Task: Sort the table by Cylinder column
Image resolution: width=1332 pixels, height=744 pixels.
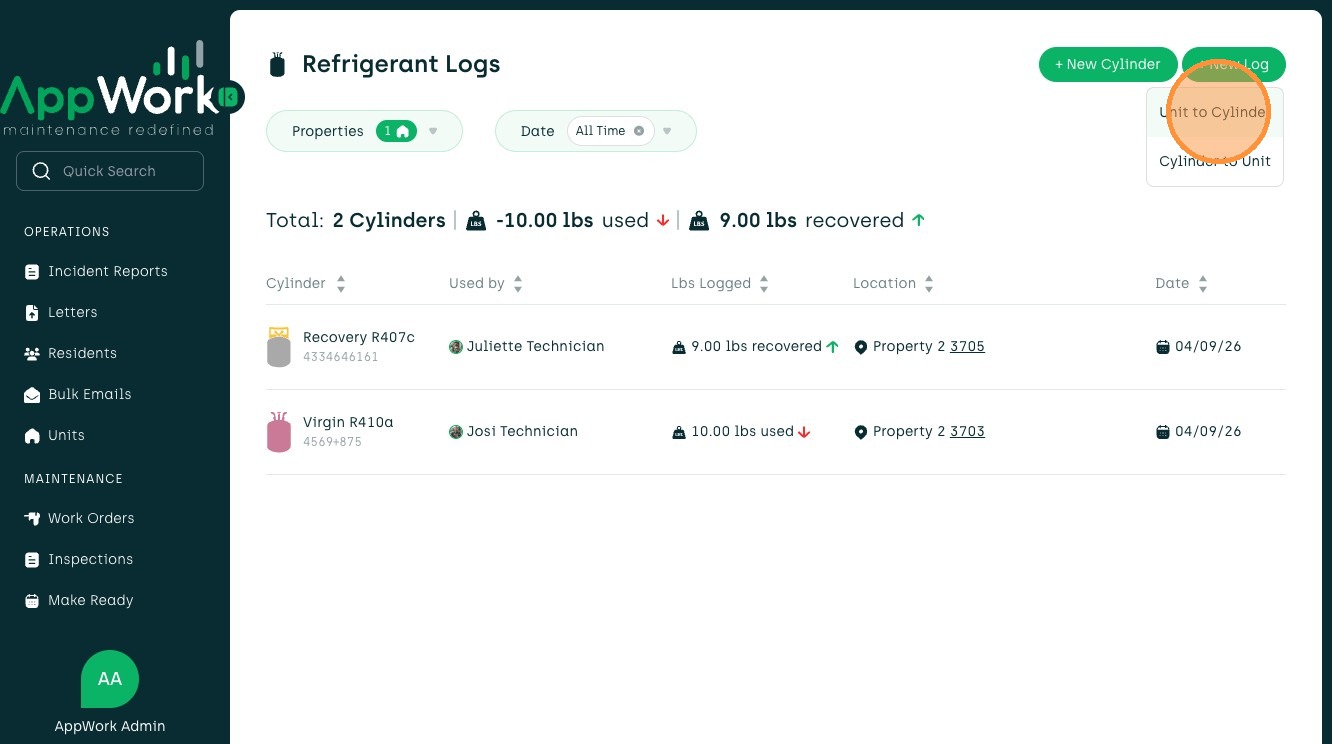Action: [340, 284]
